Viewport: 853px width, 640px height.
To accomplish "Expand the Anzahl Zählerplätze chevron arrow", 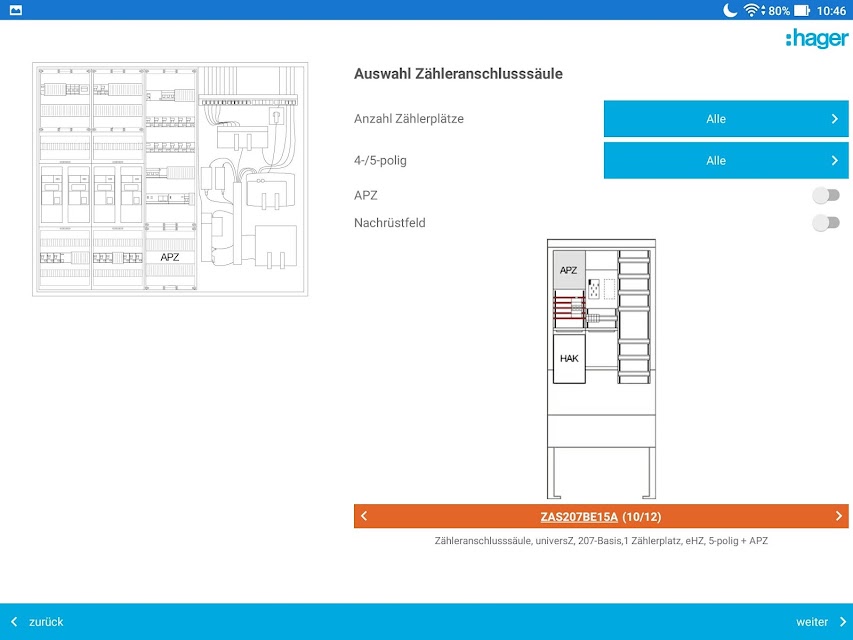I will point(835,119).
